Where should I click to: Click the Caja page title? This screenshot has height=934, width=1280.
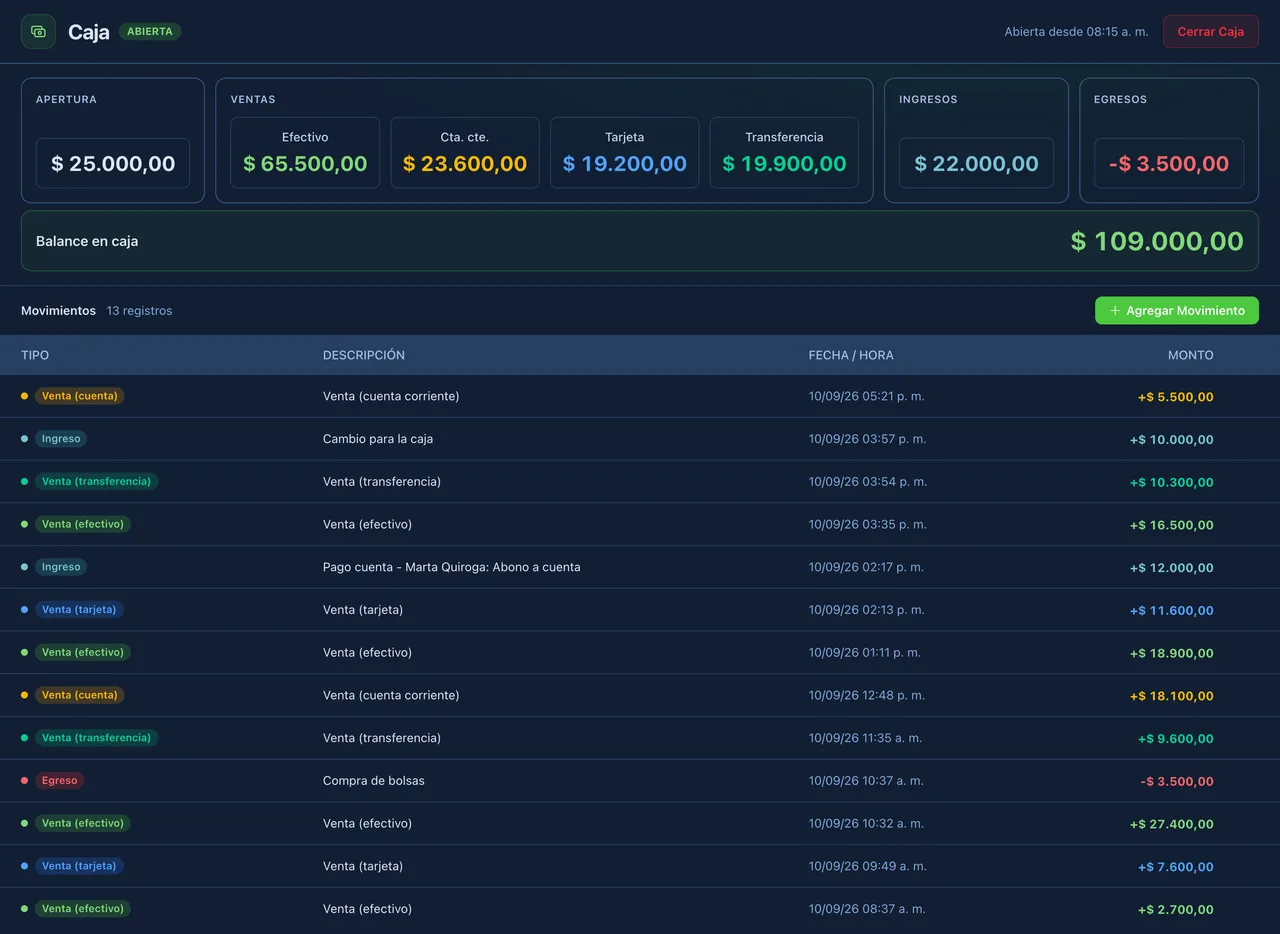point(89,32)
